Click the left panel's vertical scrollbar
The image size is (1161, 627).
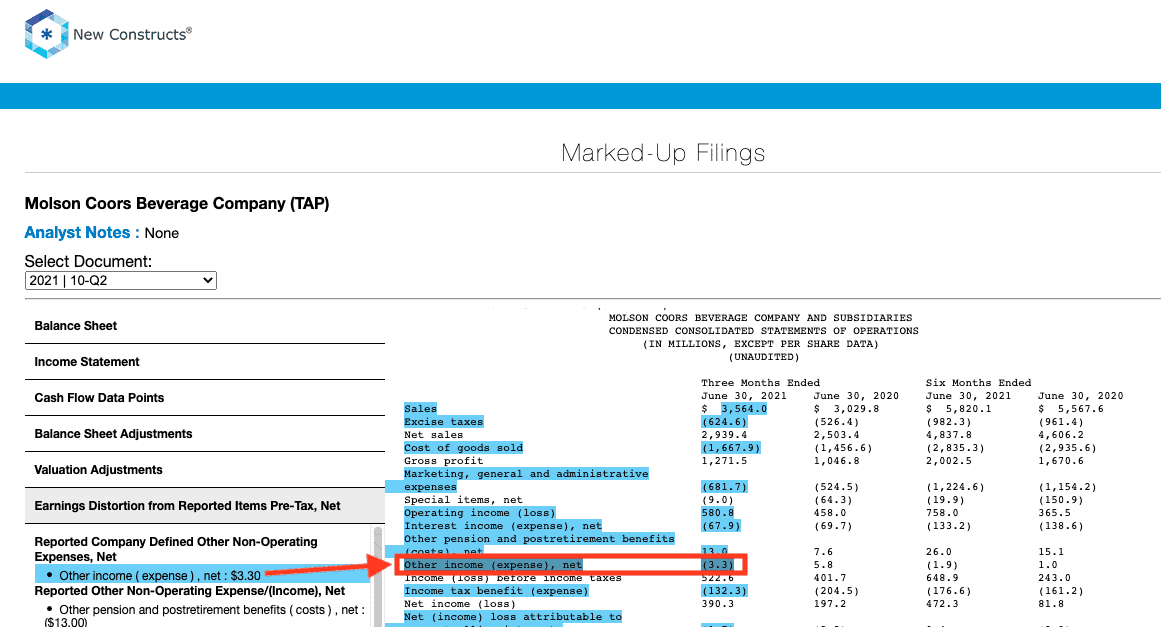point(378,577)
